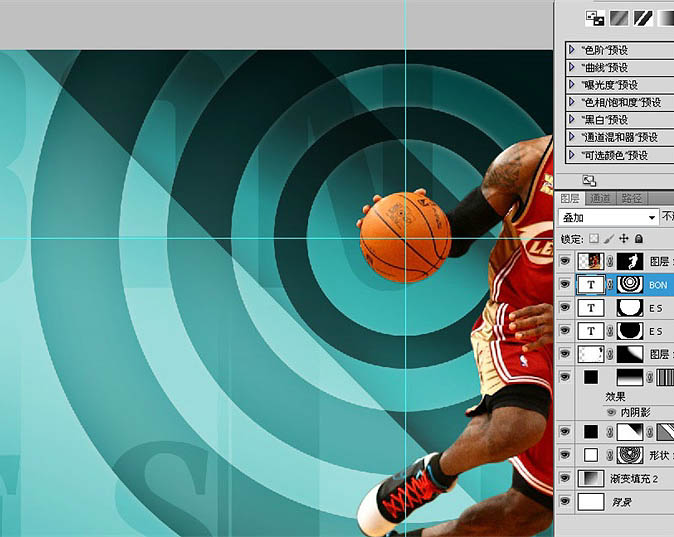Expand the “可选颜色”预设 group
Viewport: 674px width, 537px height.
572,154
